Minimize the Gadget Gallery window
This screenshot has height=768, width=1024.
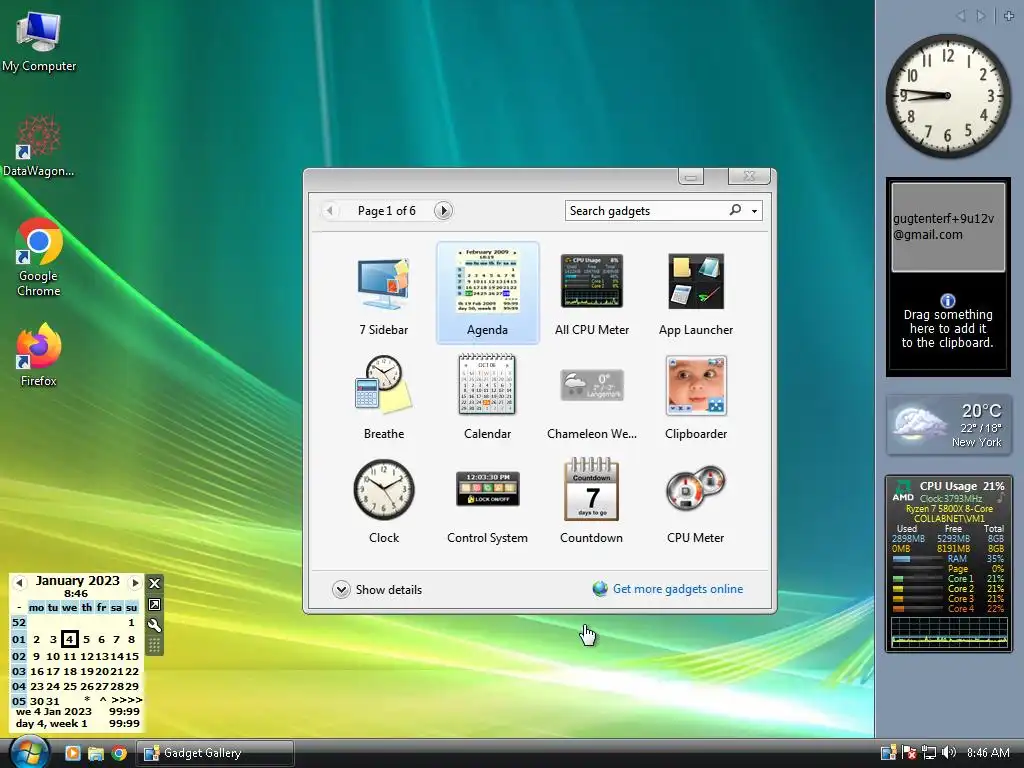click(691, 176)
